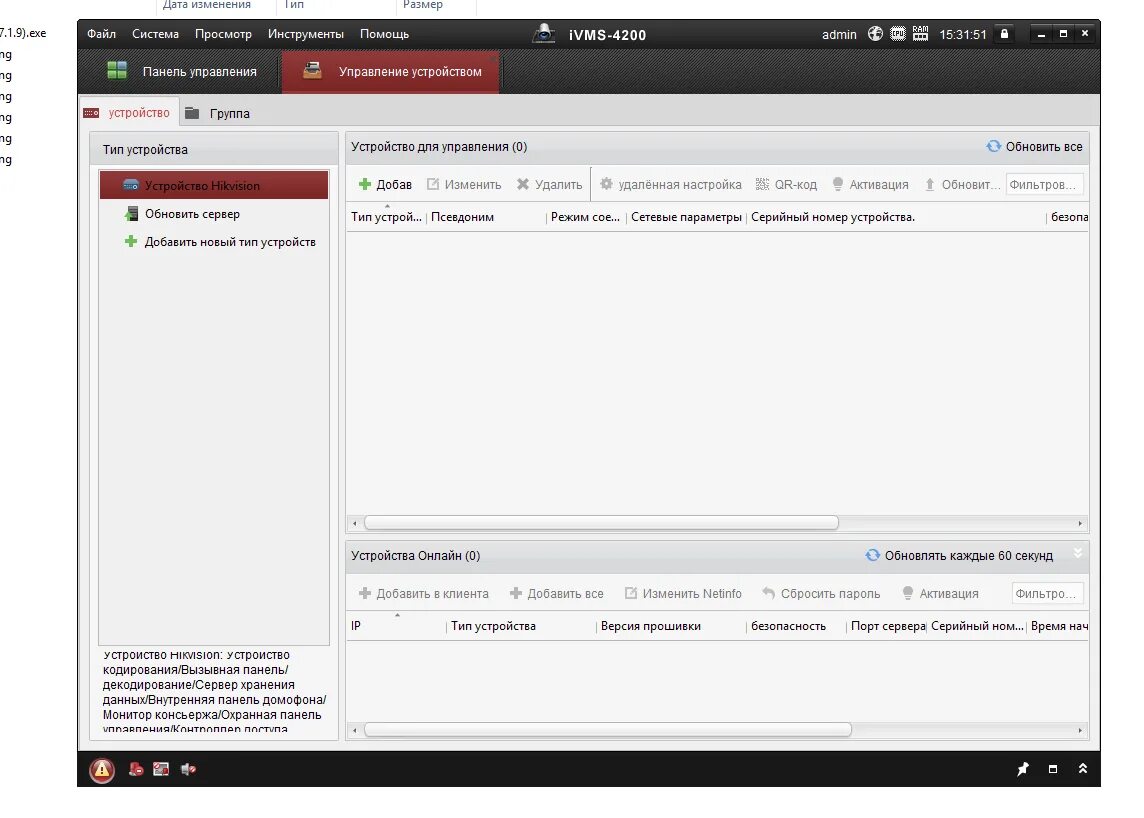Viewport: 1144px width, 818px height.
Task: Sort by Режим сое... column header
Action: (585, 217)
